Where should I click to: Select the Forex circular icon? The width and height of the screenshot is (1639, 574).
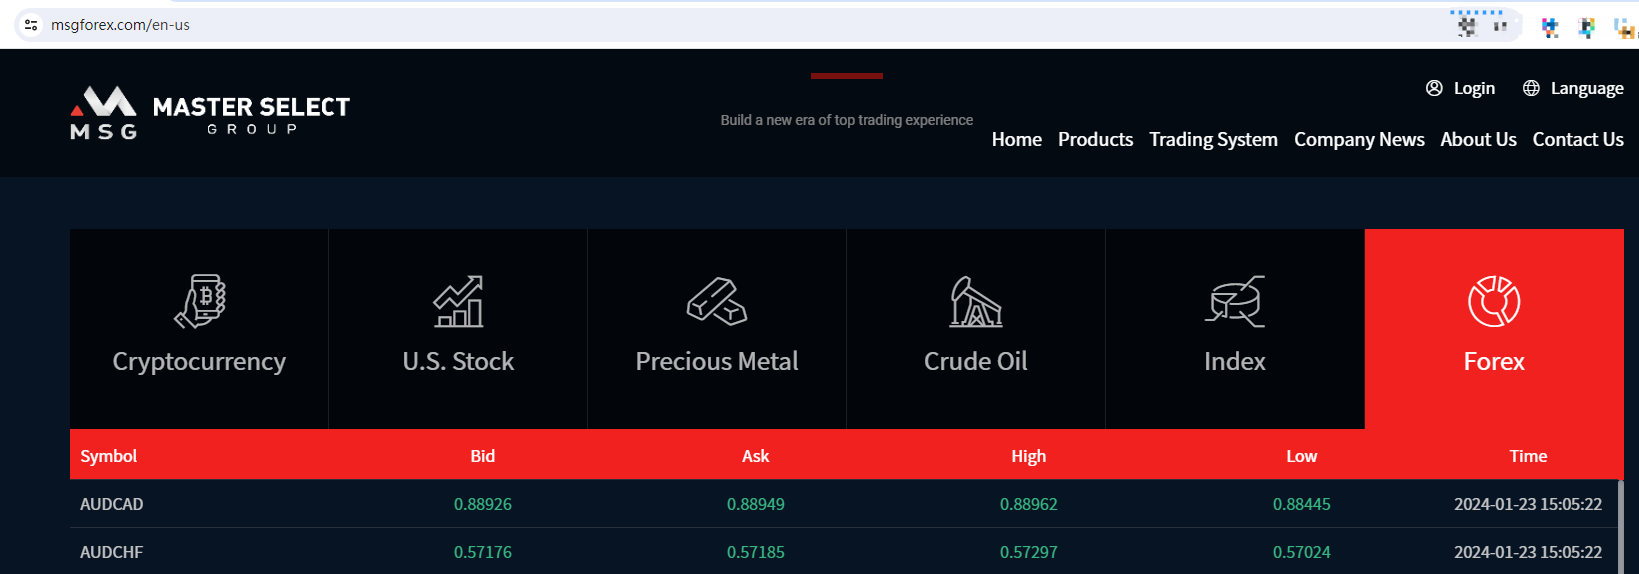1494,301
